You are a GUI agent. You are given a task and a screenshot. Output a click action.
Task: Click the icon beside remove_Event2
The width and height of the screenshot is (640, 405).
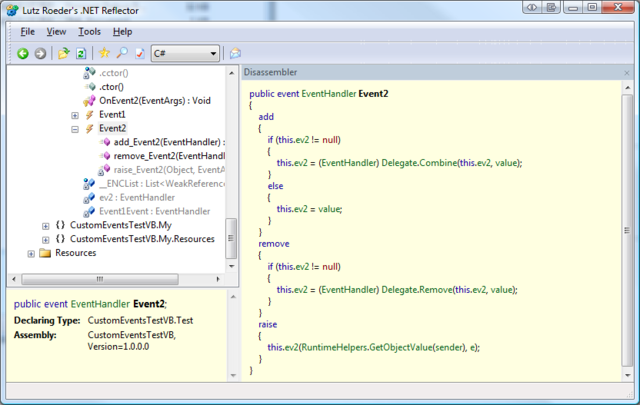(x=105, y=156)
